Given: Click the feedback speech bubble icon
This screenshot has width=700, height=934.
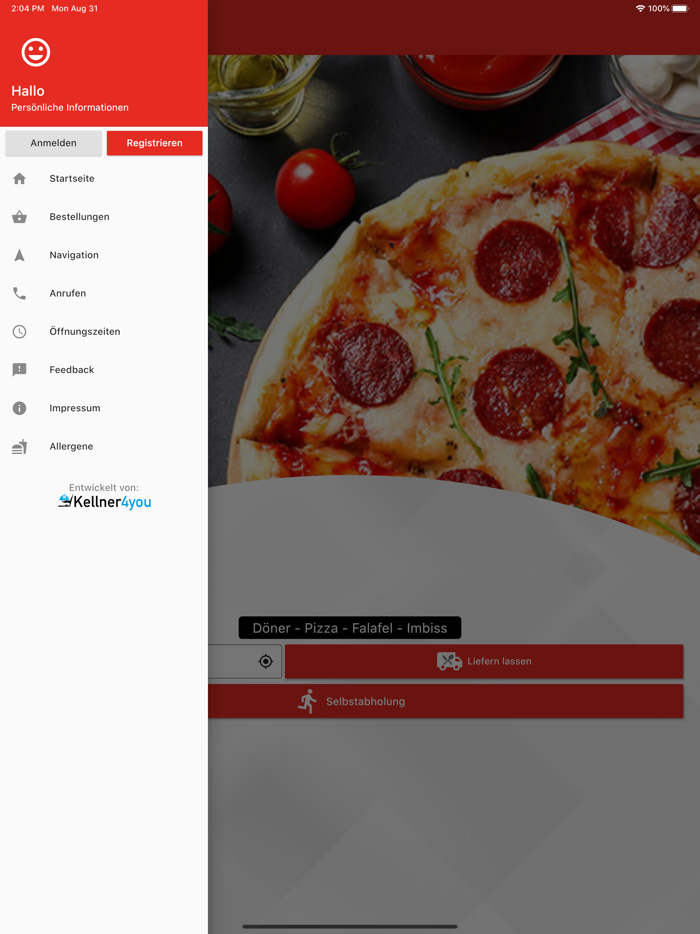Looking at the screenshot, I should (x=20, y=370).
